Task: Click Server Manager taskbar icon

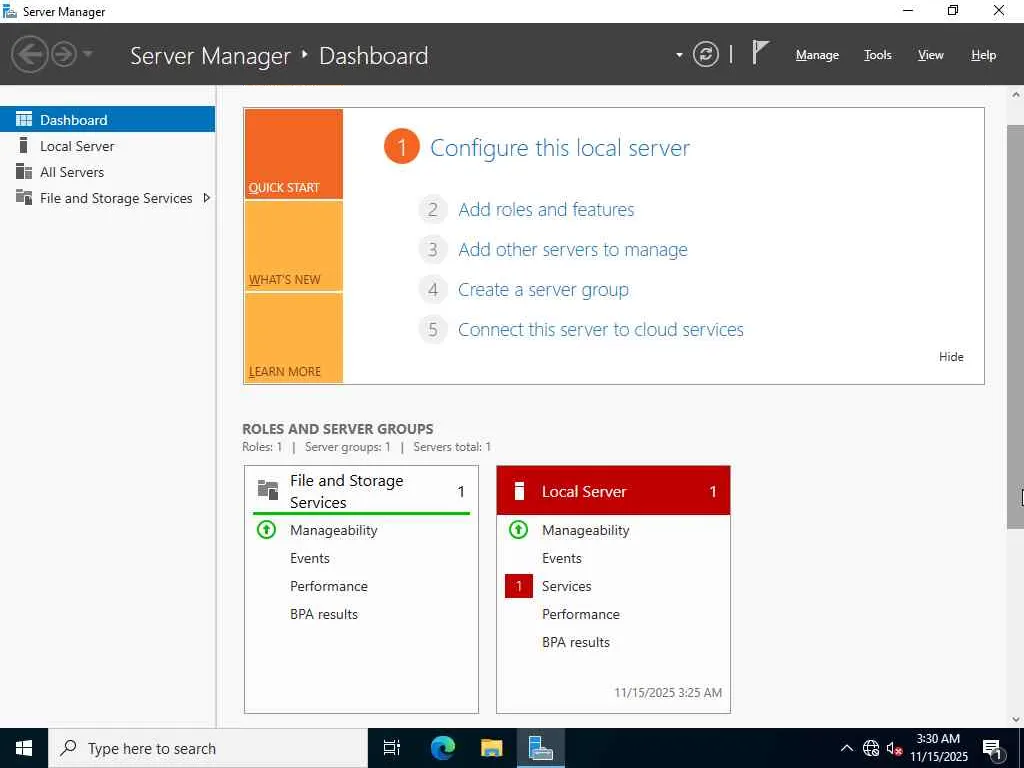Action: tap(541, 748)
